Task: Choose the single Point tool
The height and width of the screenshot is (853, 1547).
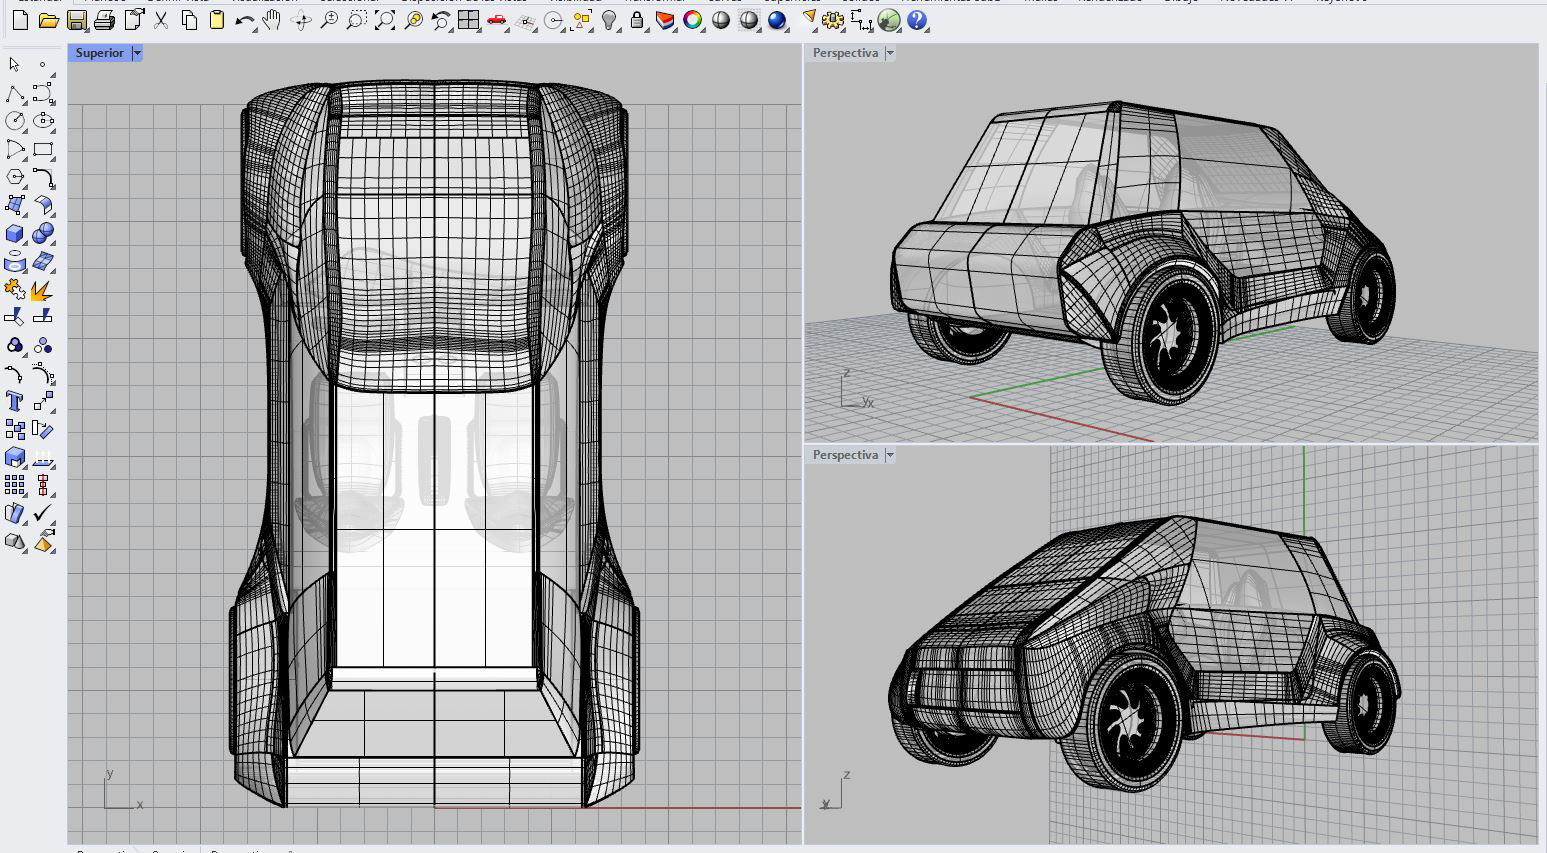Action: click(x=43, y=65)
